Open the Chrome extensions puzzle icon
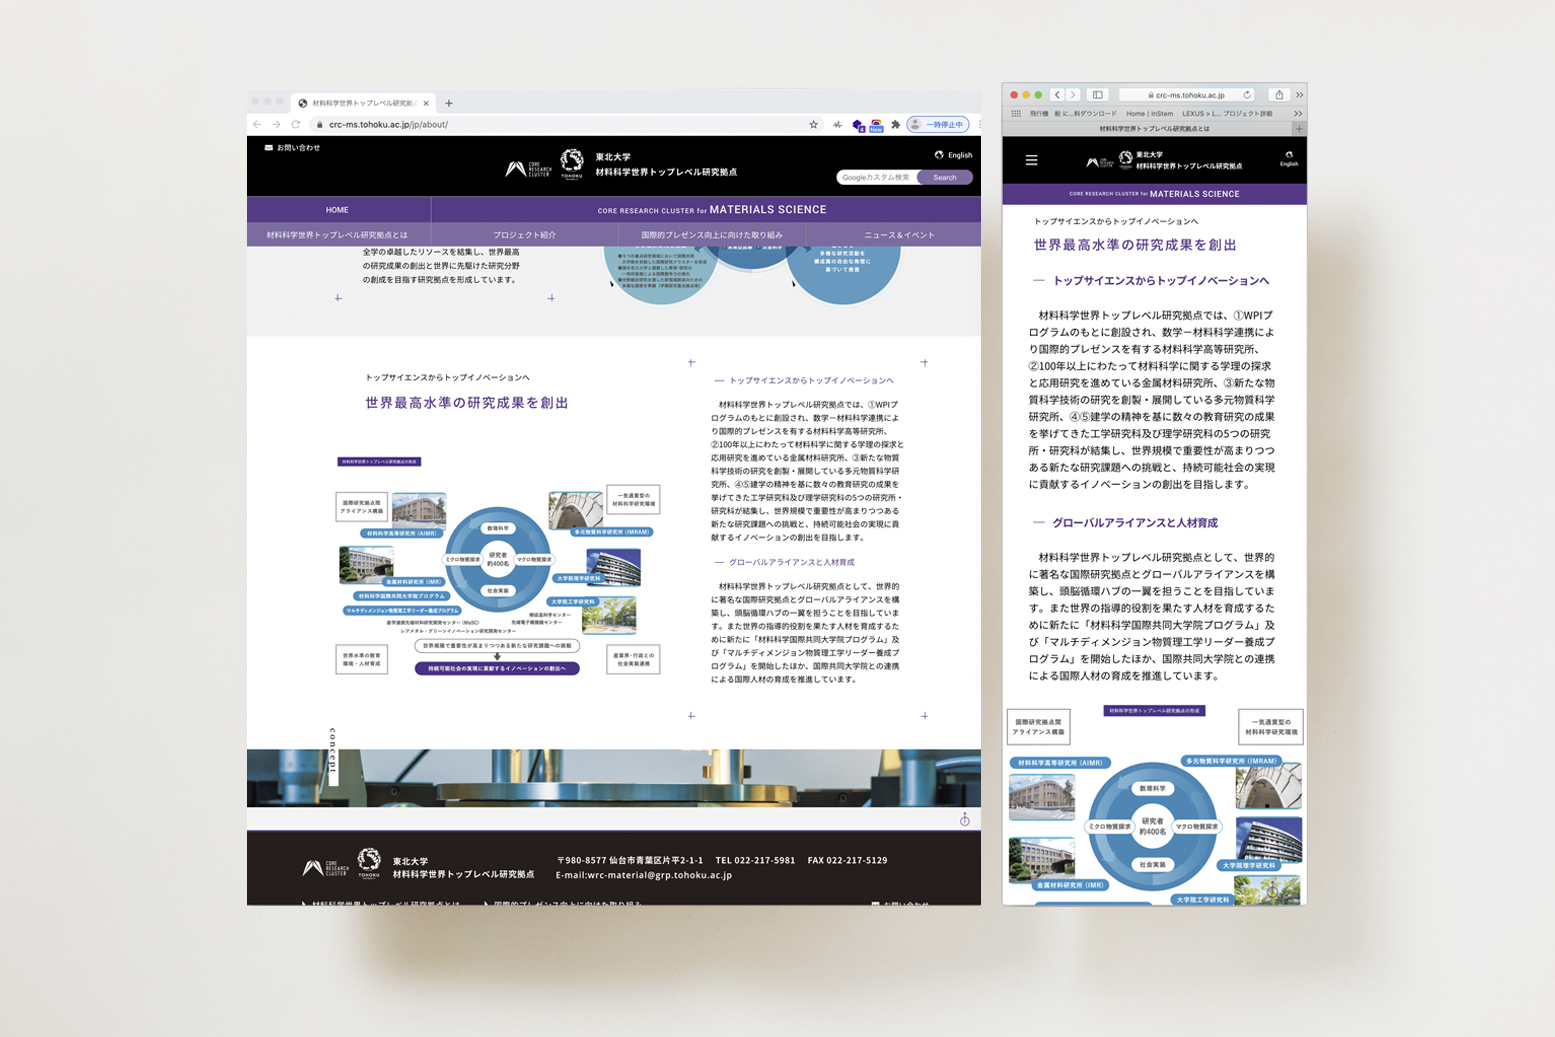This screenshot has height=1037, width=1555. tap(896, 125)
